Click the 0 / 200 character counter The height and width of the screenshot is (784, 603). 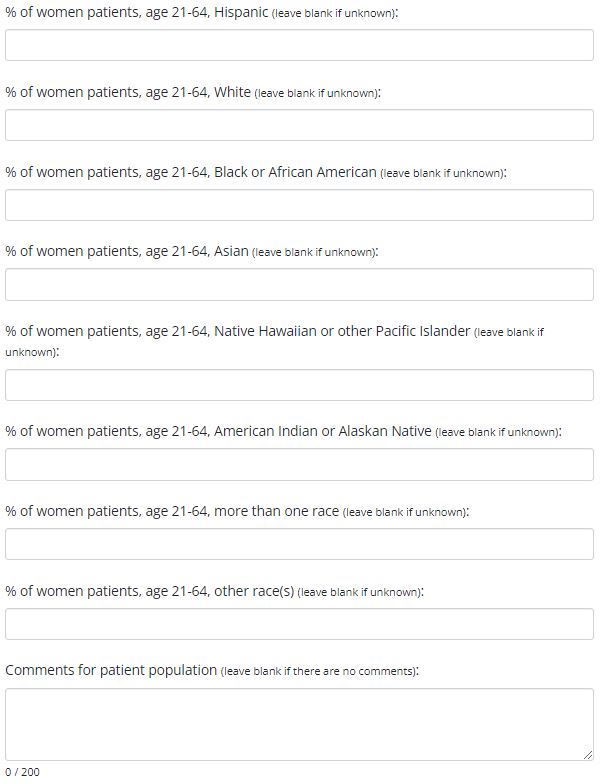(x=22, y=772)
